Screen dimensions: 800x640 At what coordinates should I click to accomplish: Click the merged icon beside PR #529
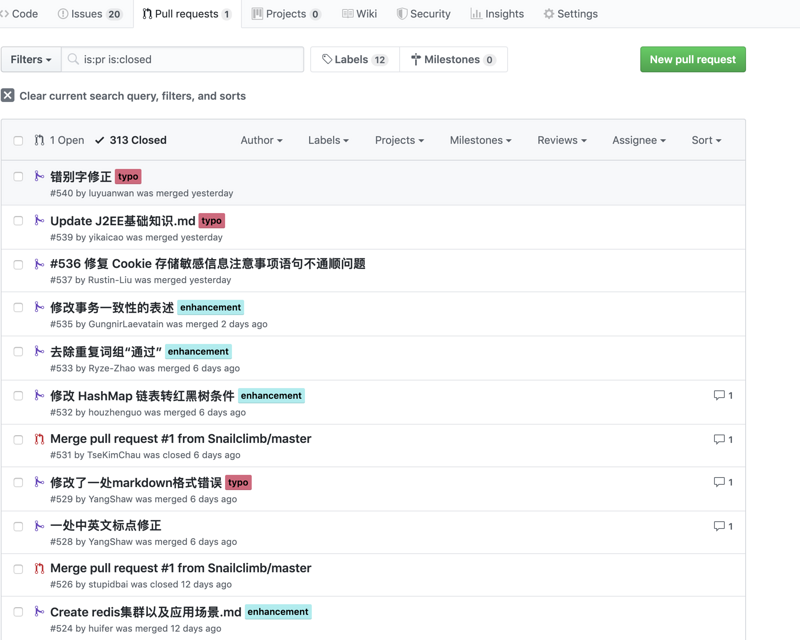tap(39, 482)
